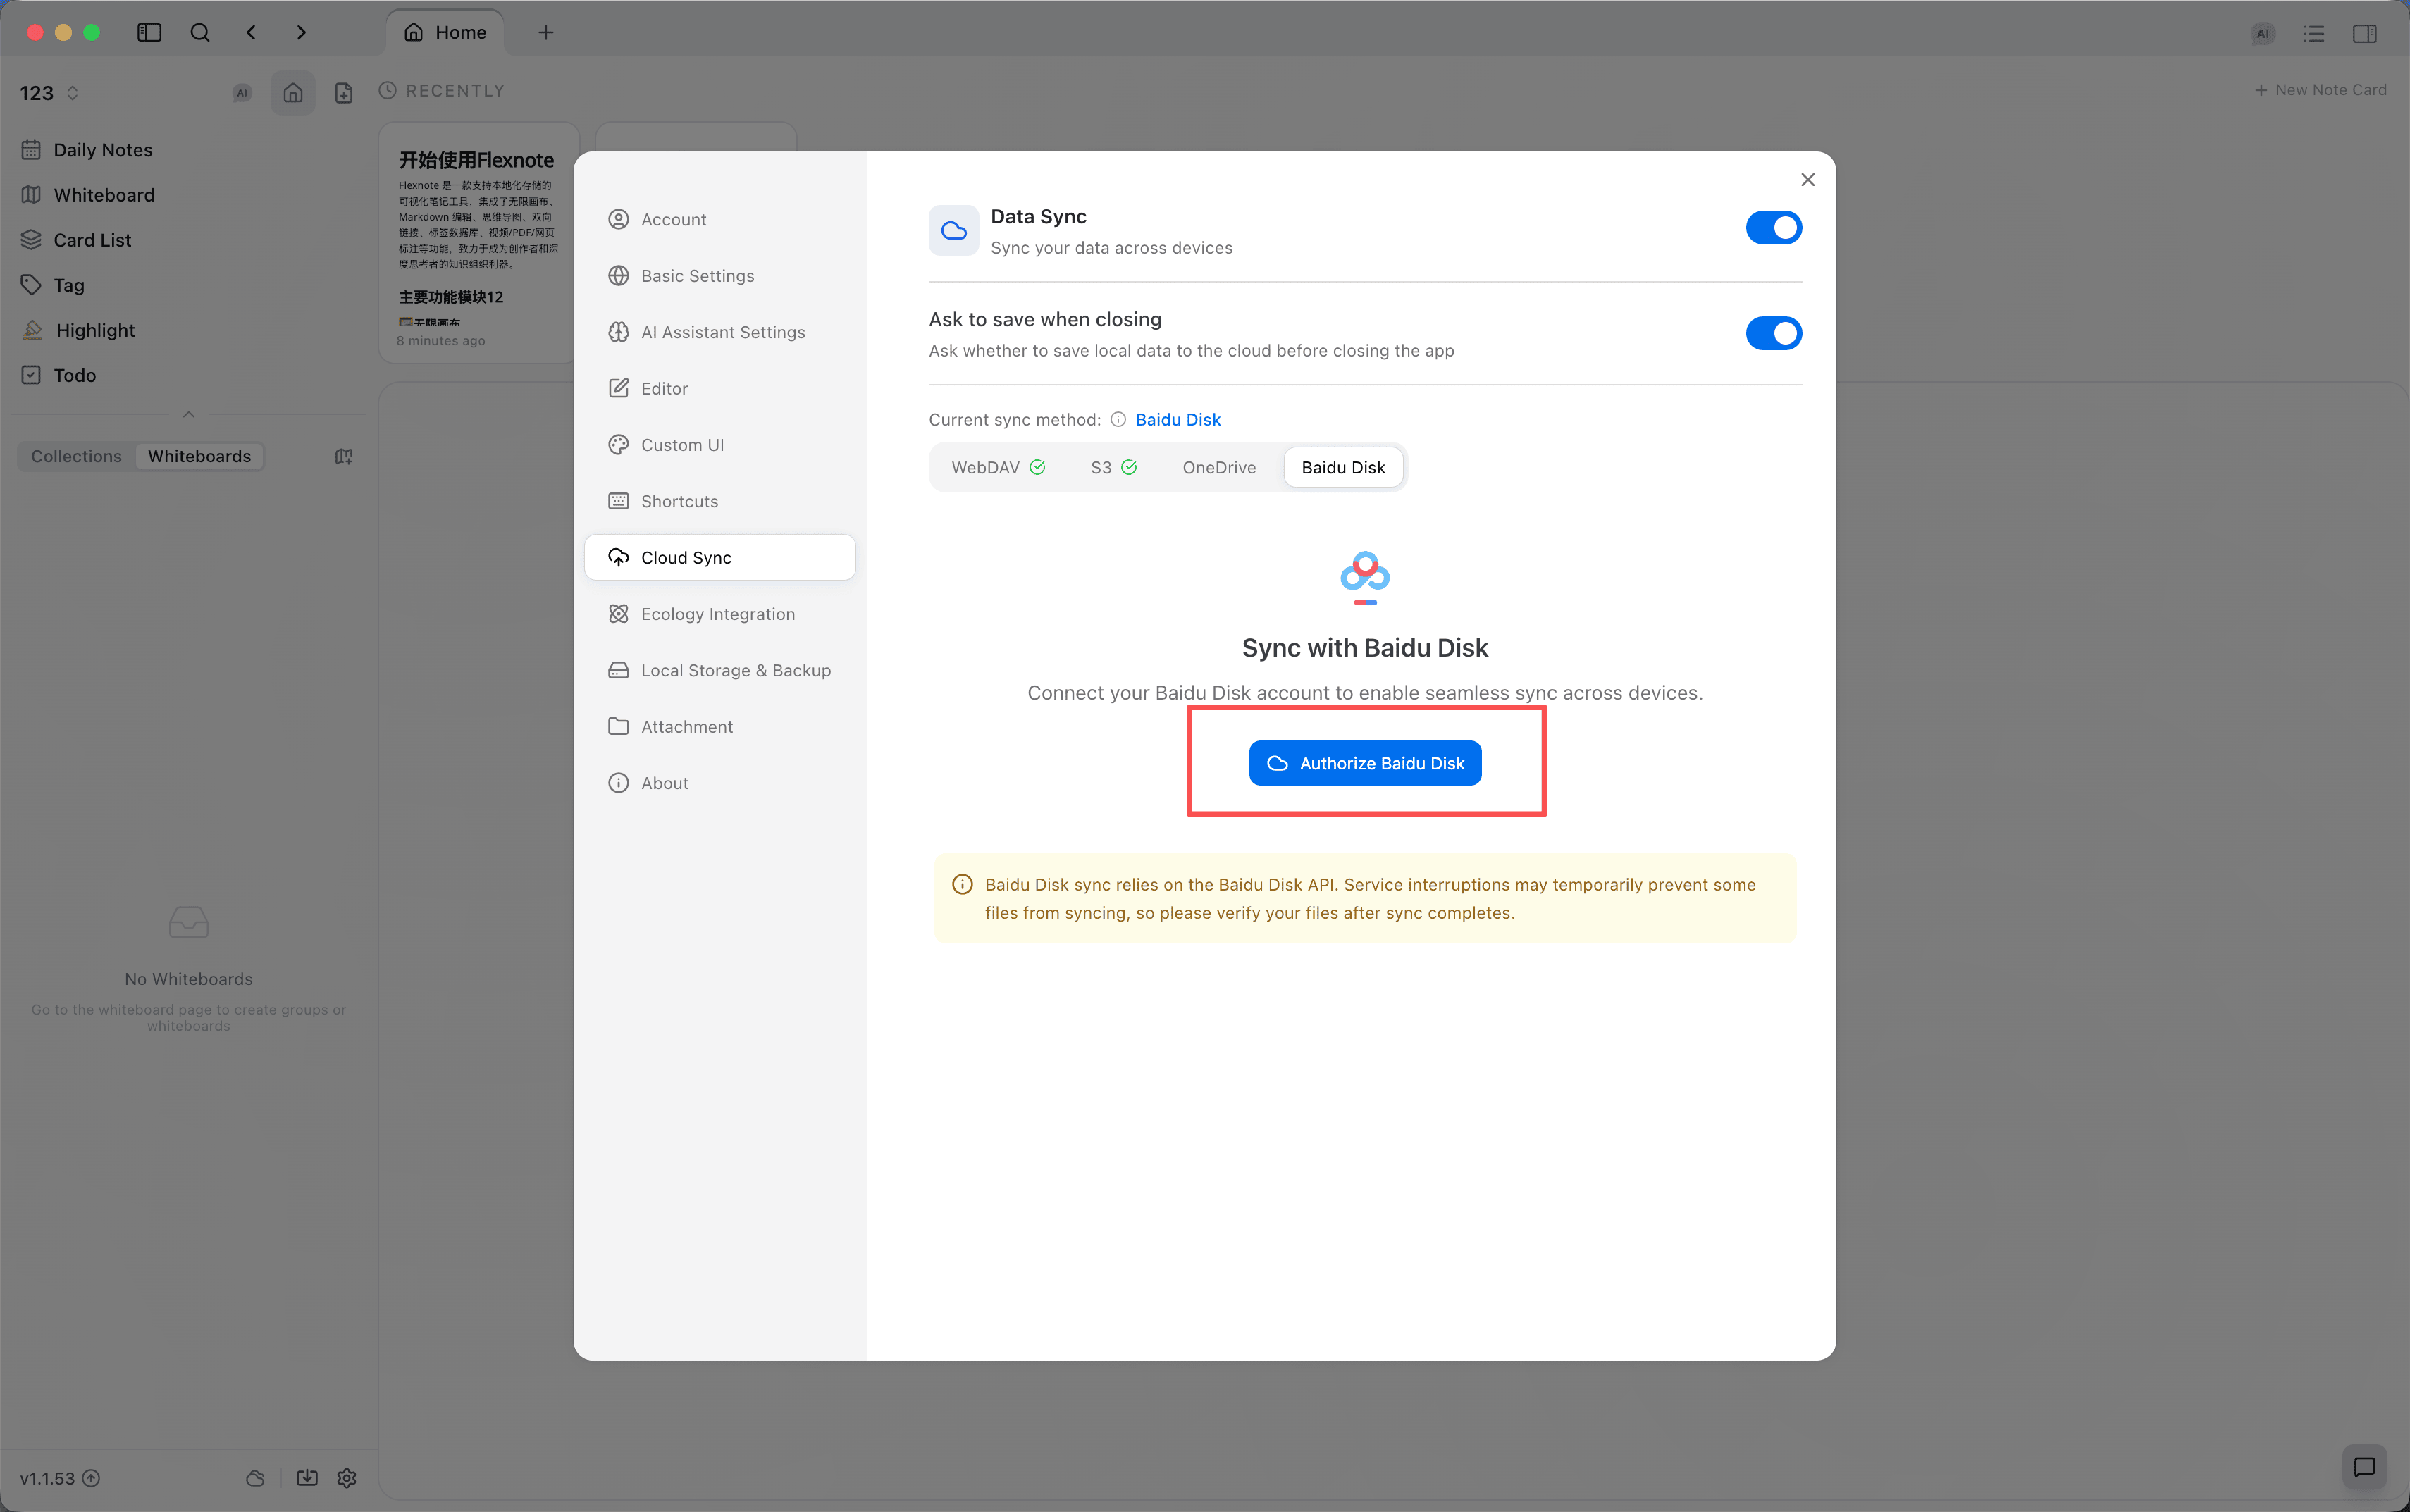2410x1512 pixels.
Task: Go forward with the right arrow
Action: click(x=301, y=33)
